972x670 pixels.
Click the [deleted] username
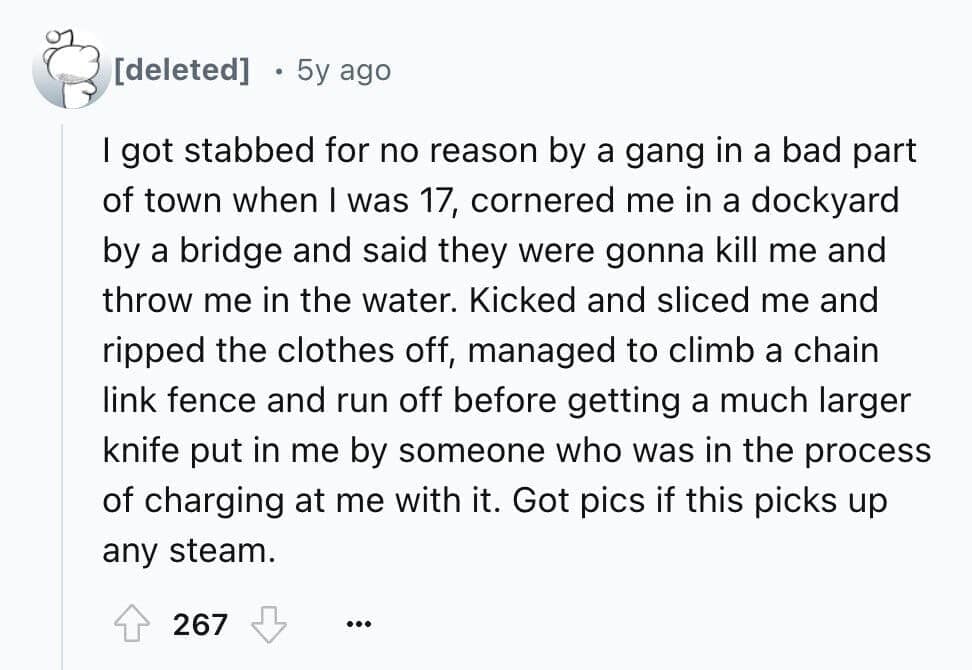(183, 70)
